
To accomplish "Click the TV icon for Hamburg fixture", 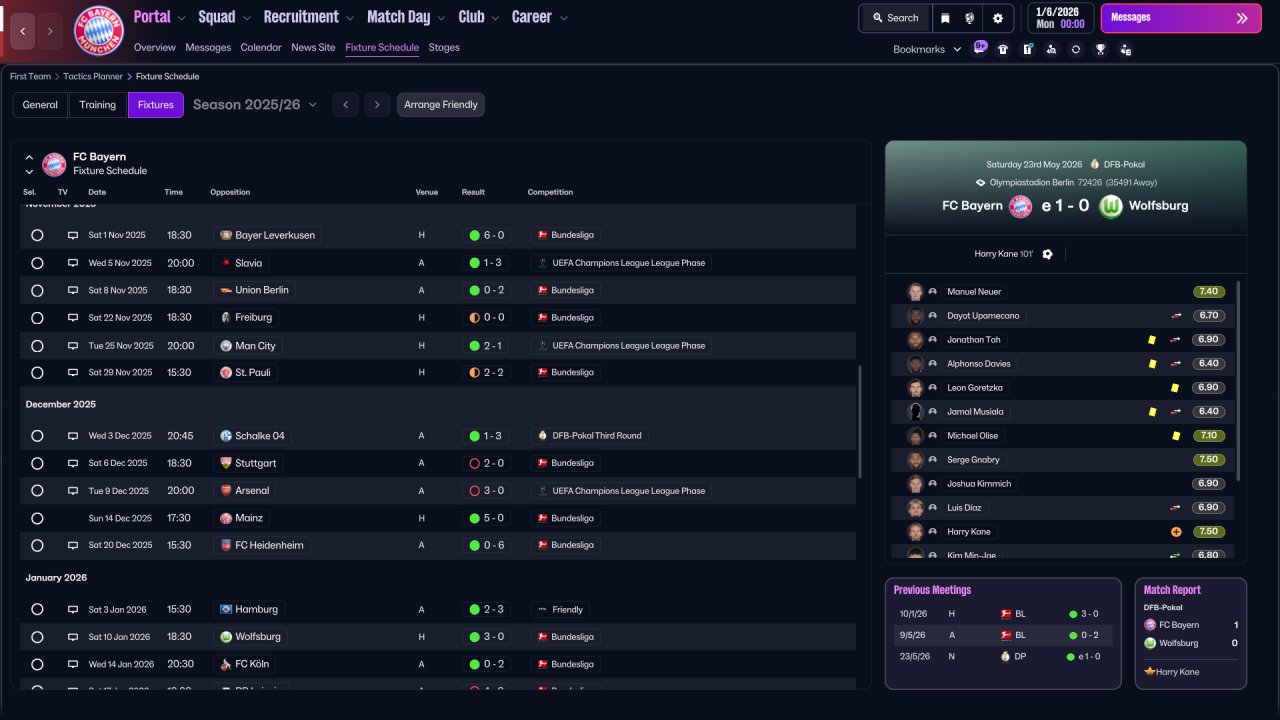I will (73, 609).
